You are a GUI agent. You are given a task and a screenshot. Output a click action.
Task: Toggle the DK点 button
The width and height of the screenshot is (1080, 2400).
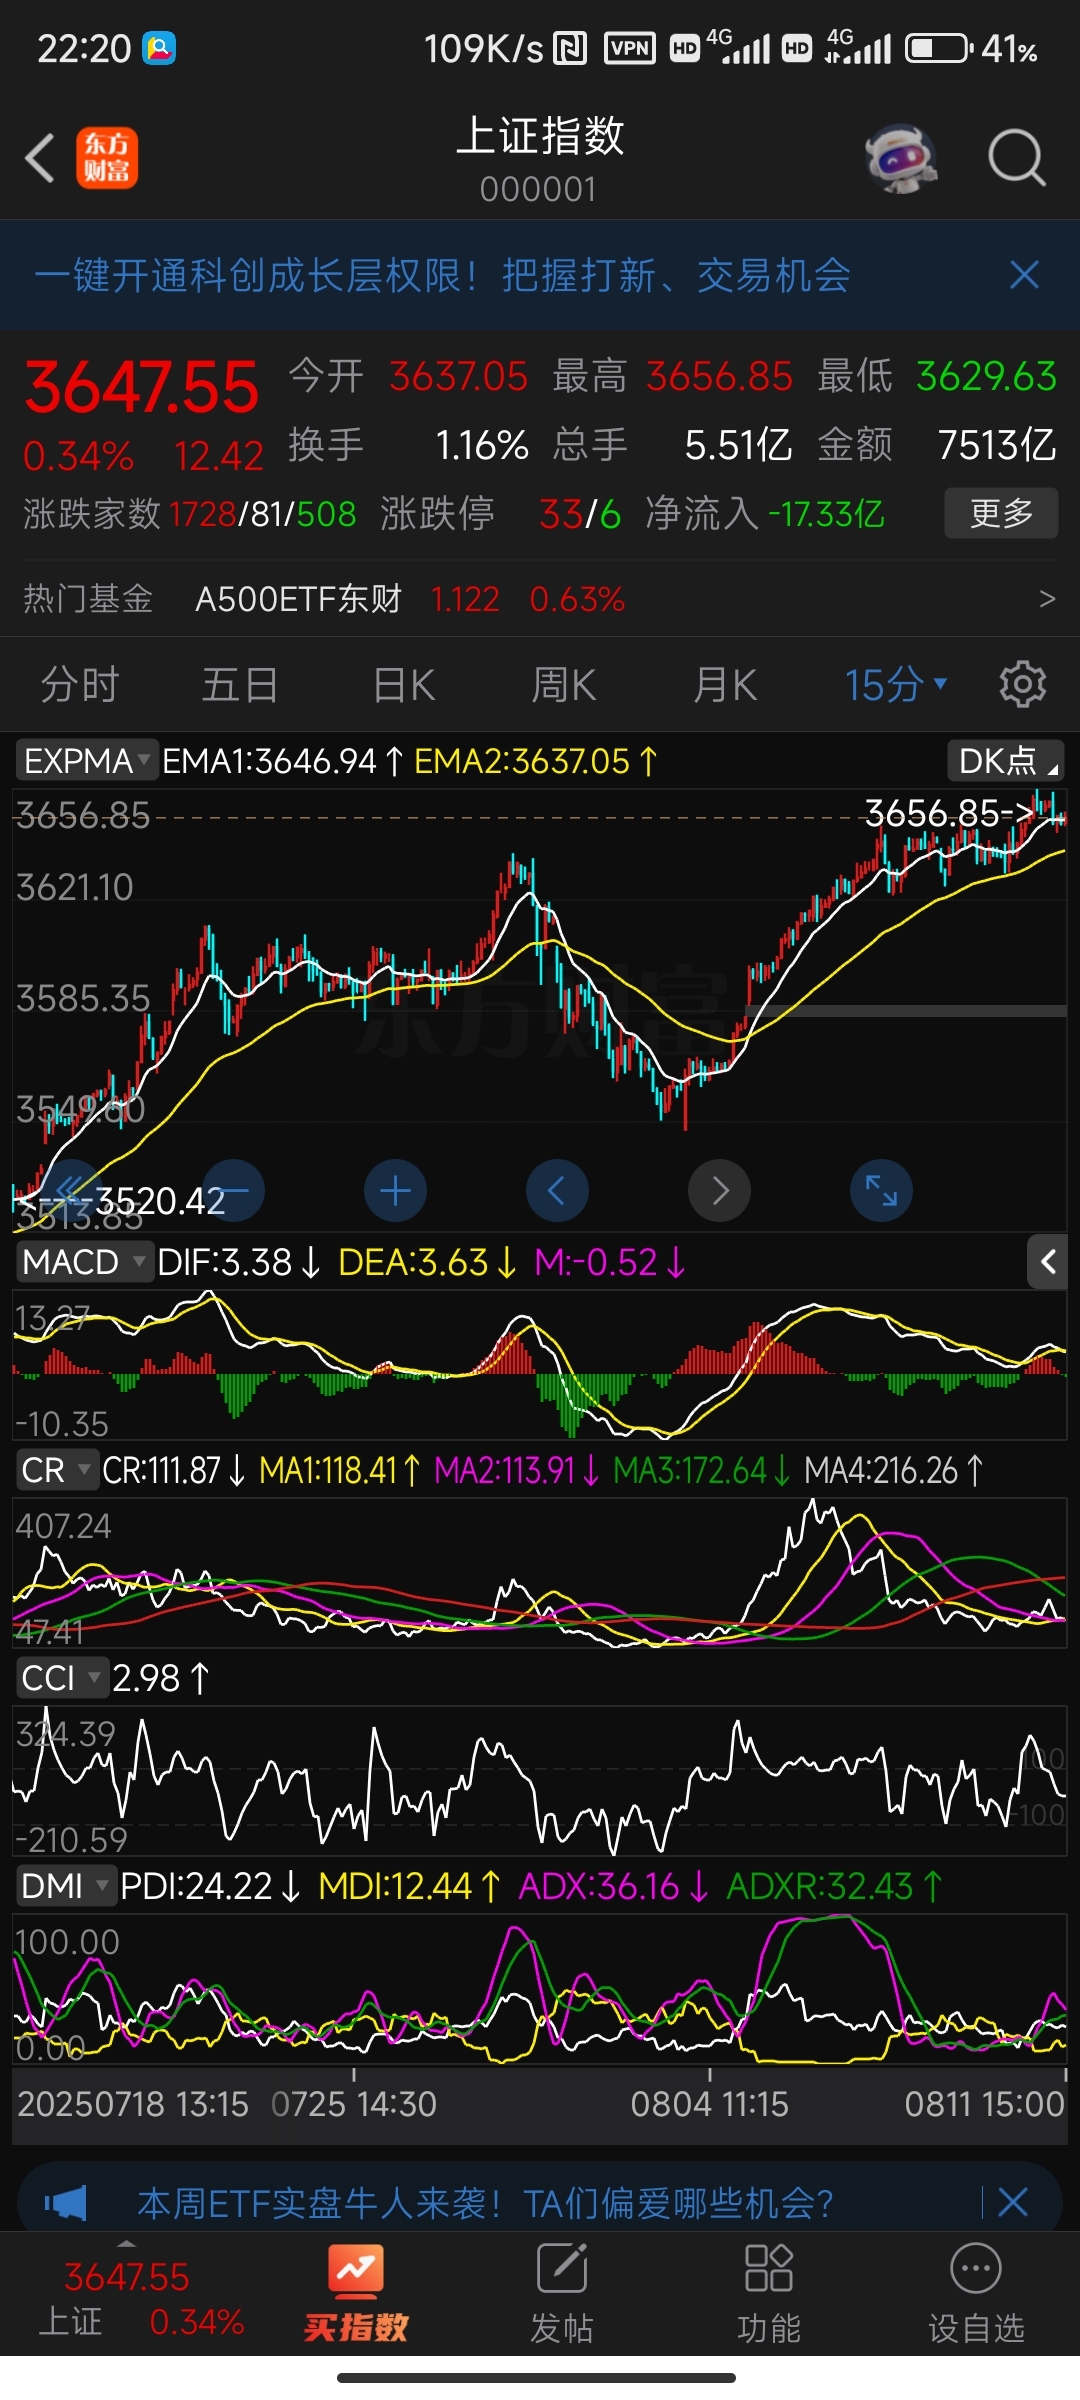click(x=1006, y=761)
